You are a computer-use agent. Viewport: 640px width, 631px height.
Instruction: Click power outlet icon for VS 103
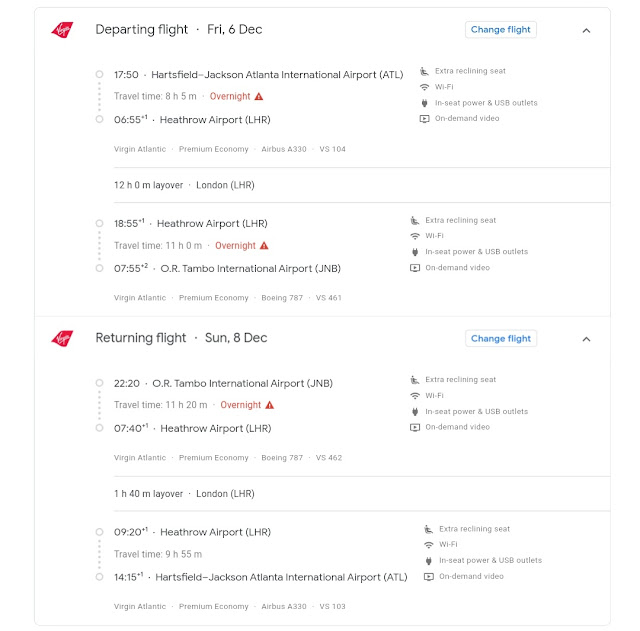tap(428, 561)
